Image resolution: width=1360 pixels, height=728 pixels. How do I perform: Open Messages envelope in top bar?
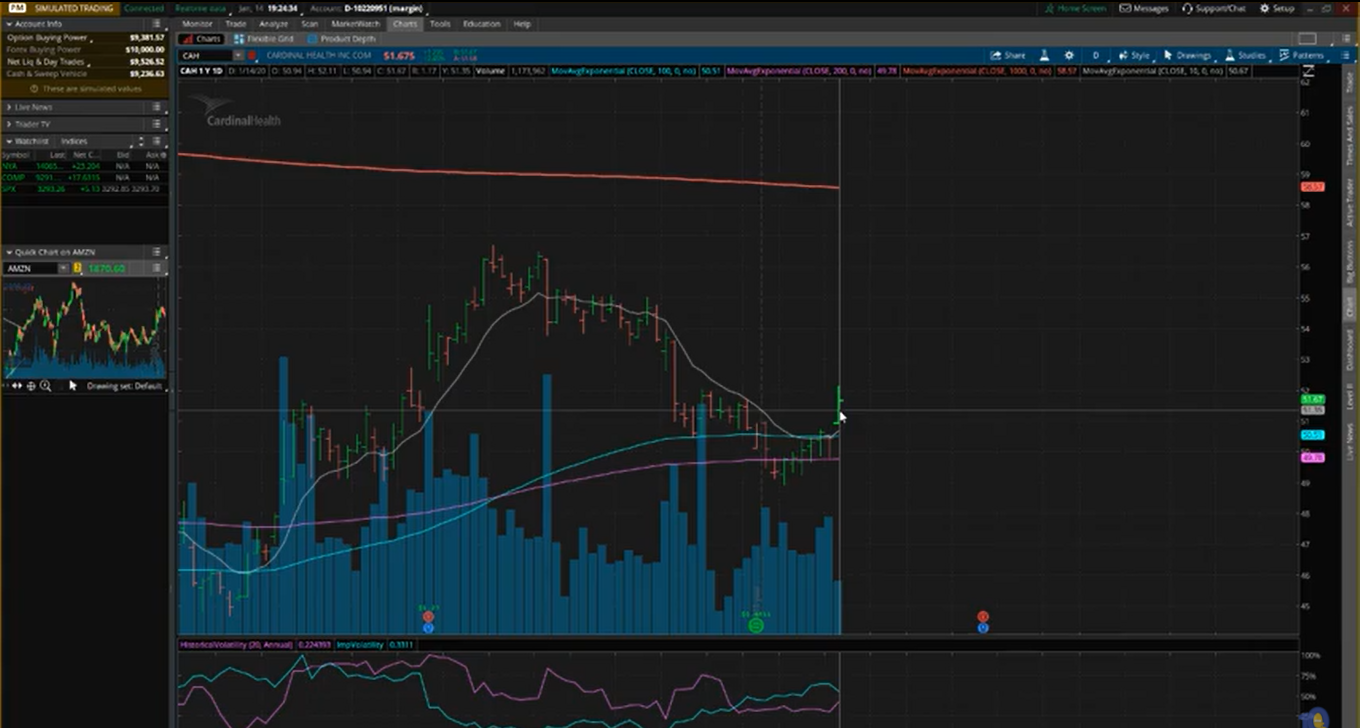point(1125,8)
